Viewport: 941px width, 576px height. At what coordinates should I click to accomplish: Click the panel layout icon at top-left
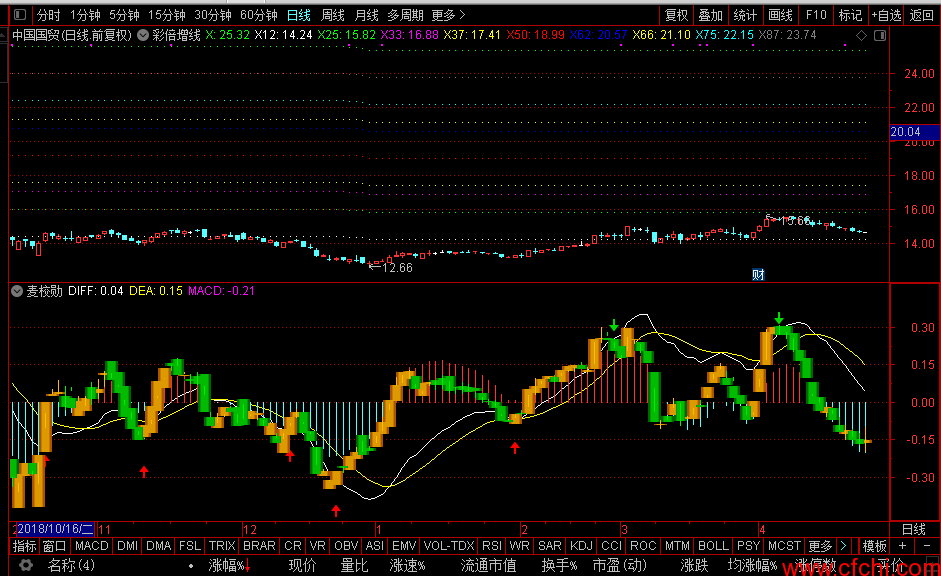(20, 14)
